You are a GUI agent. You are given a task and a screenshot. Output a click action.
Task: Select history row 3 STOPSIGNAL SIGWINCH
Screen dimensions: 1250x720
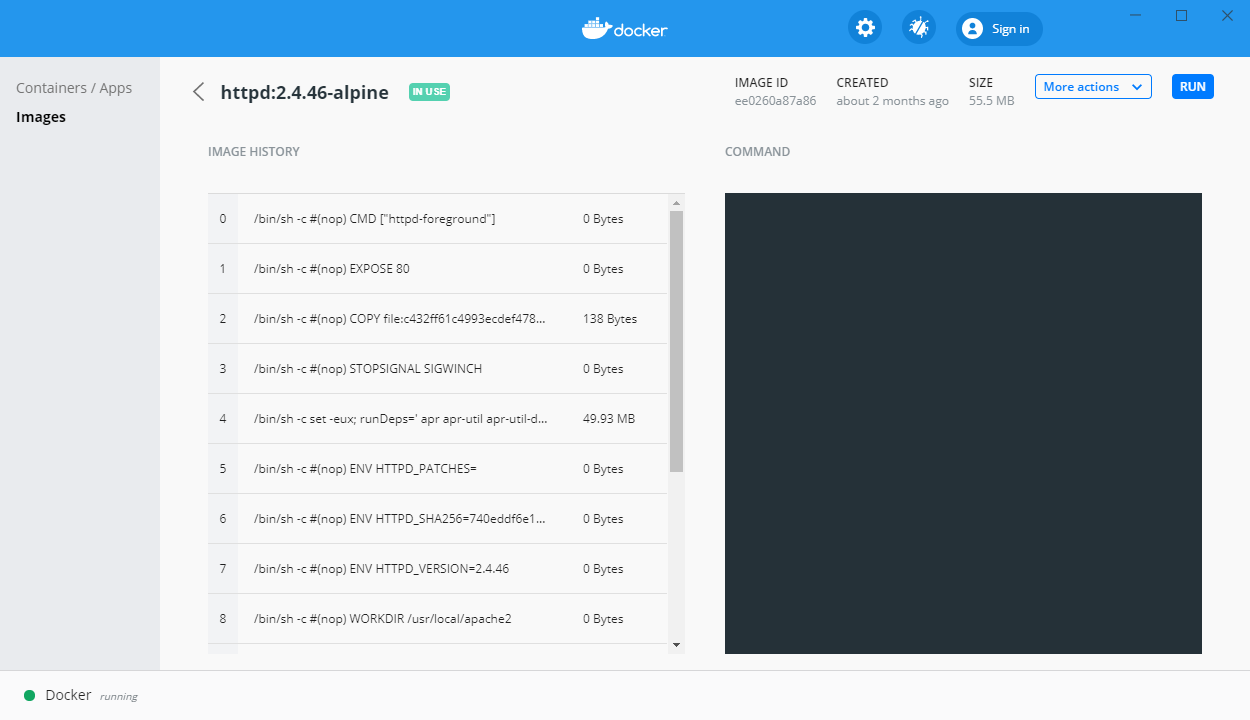[437, 369]
